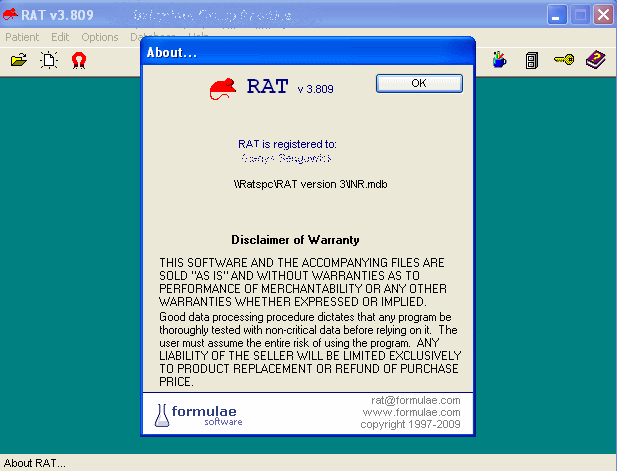The height and width of the screenshot is (471, 617).
Task: Click the open folder toolbar icon
Action: coord(19,60)
